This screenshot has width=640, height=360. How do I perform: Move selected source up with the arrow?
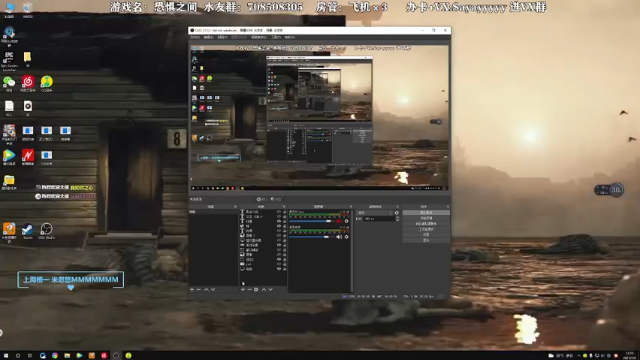264,289
